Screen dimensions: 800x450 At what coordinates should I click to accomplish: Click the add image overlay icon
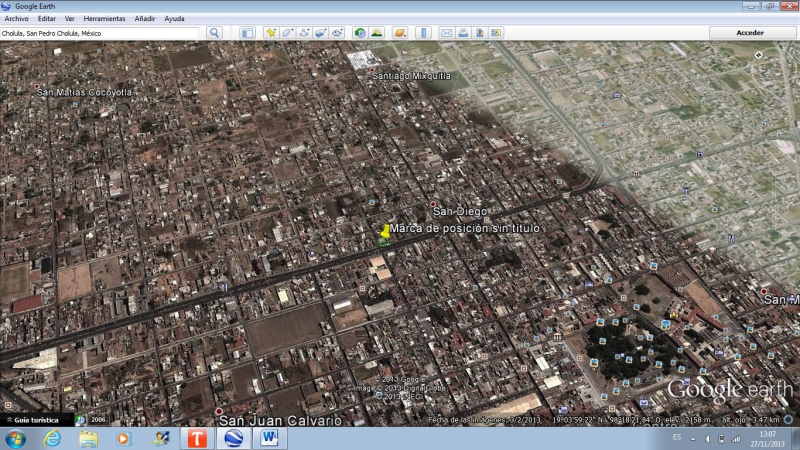tap(320, 33)
